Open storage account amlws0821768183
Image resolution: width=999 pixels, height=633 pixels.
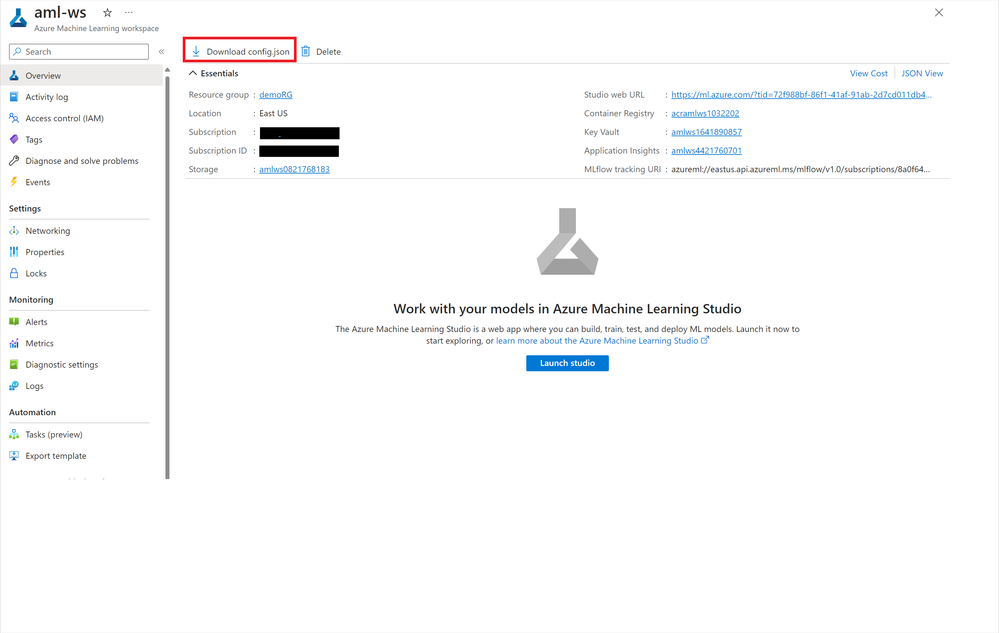pyautogui.click(x=294, y=169)
